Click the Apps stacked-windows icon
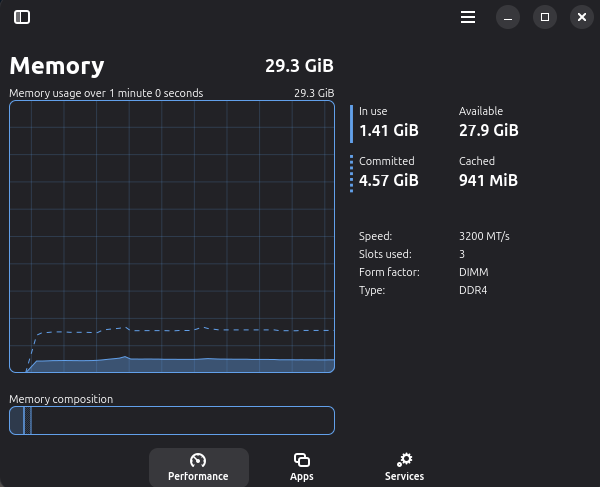The width and height of the screenshot is (600, 487). tap(302, 459)
